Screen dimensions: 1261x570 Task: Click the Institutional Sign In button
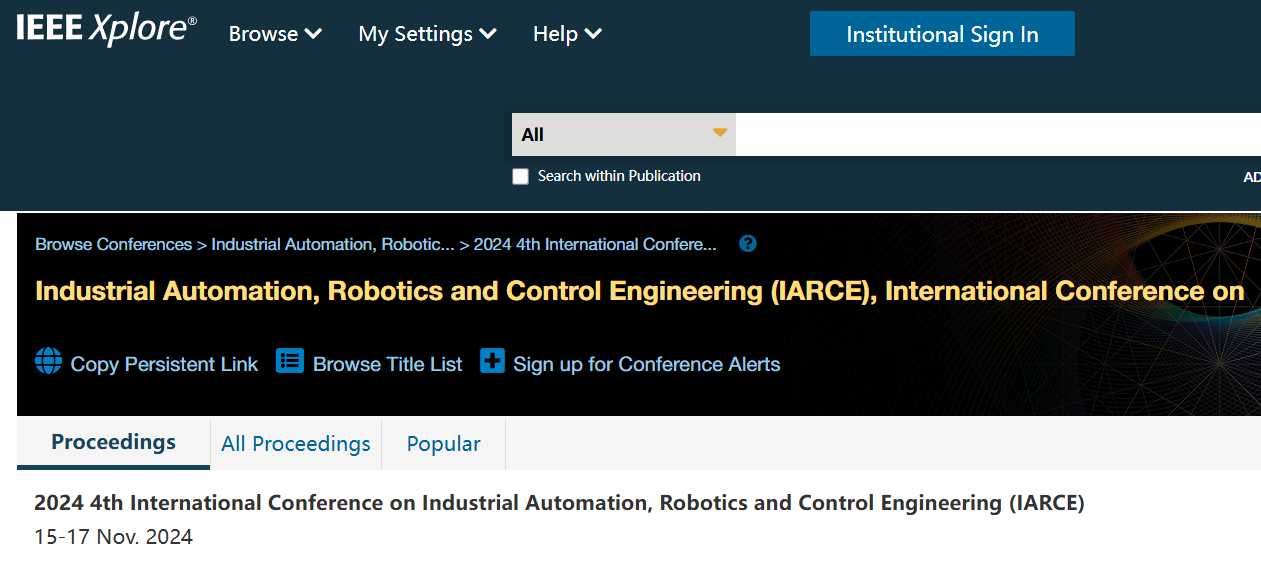point(942,34)
